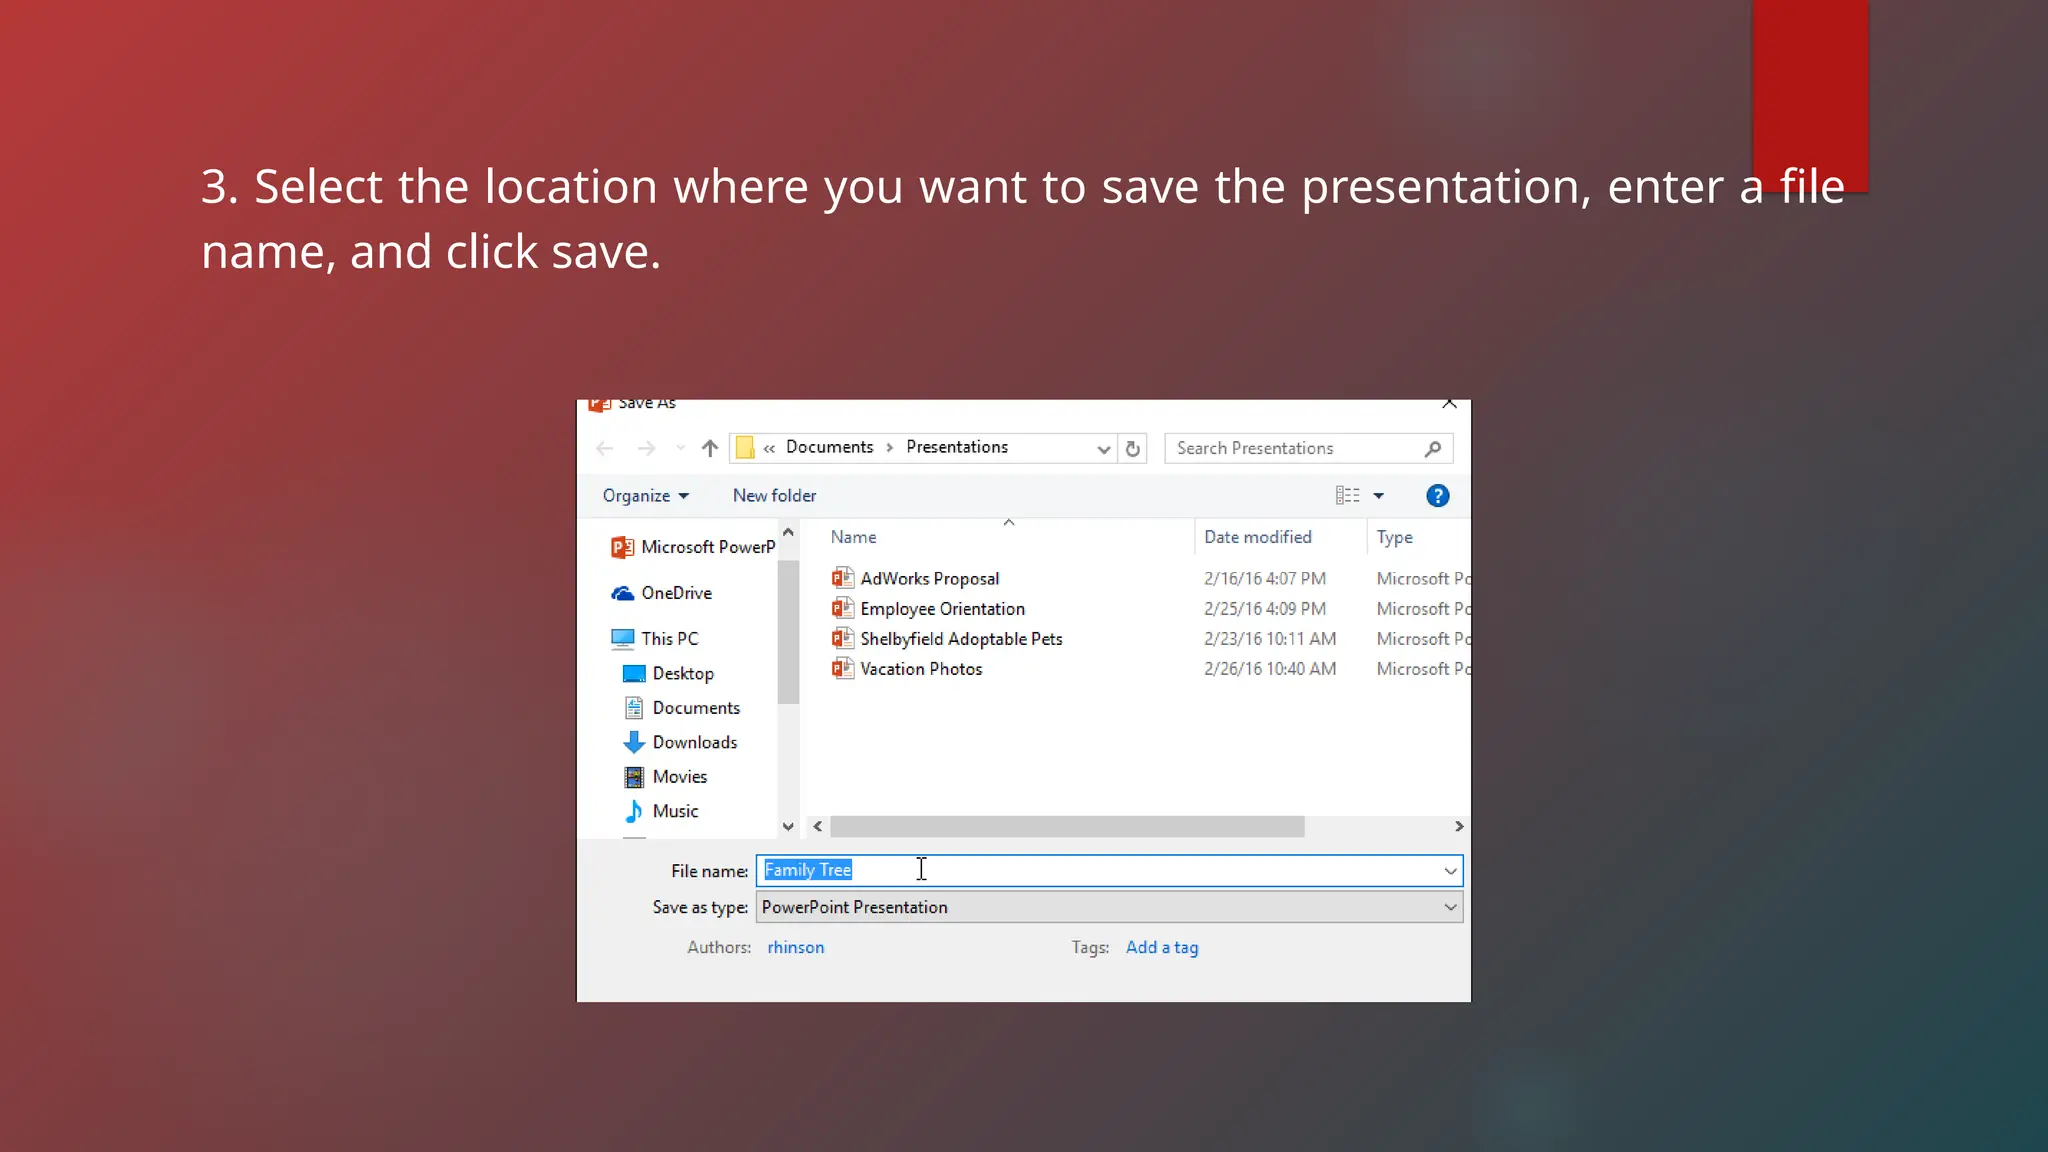The height and width of the screenshot is (1152, 2048).
Task: Select the Employee Orientation file
Action: tap(942, 609)
